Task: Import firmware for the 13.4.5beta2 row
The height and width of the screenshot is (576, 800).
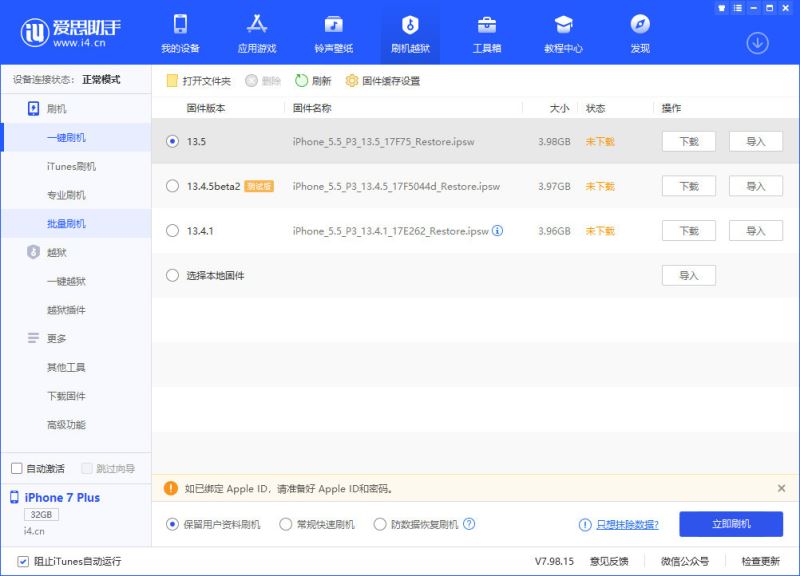Action: pyautogui.click(x=756, y=186)
